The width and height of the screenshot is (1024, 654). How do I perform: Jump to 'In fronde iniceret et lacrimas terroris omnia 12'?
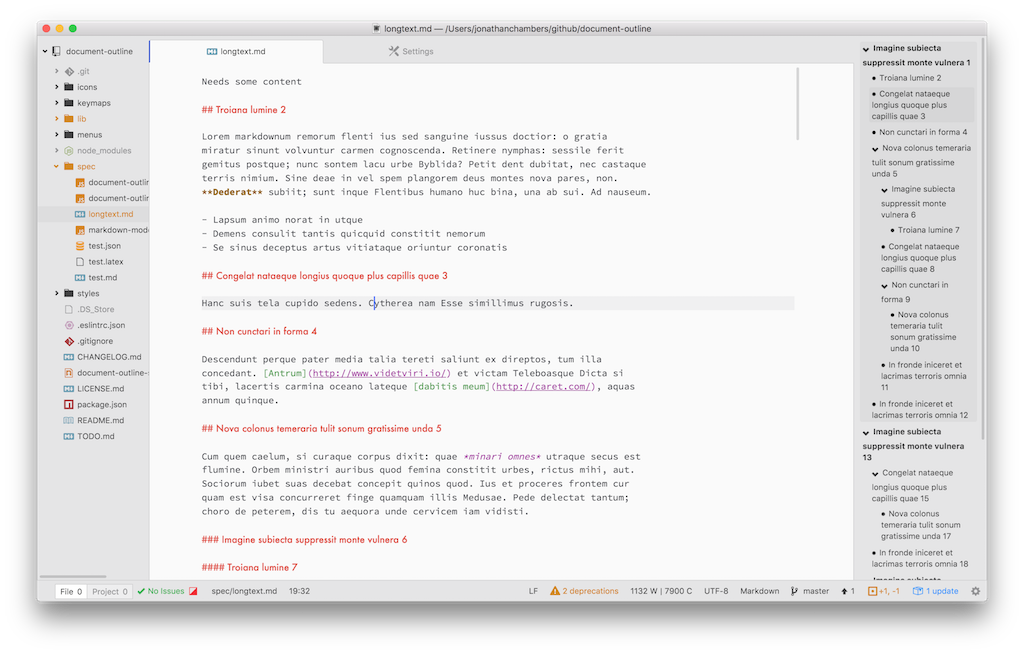[920, 410]
